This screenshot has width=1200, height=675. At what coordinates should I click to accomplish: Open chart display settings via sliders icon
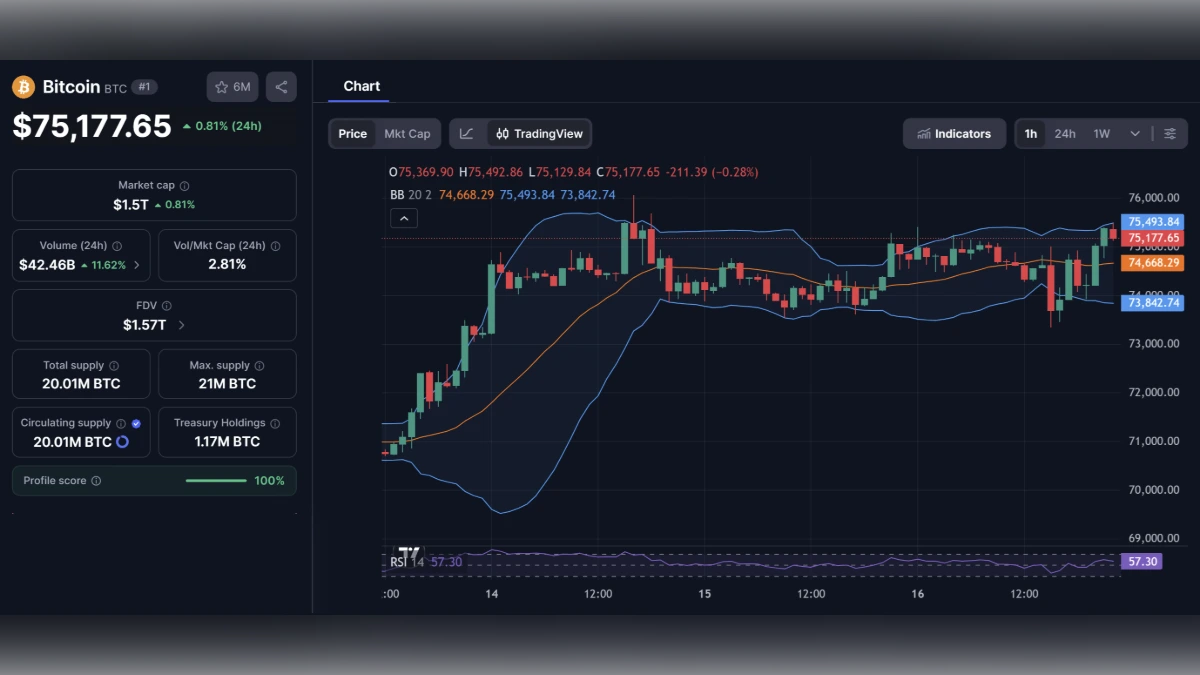(x=1172, y=133)
